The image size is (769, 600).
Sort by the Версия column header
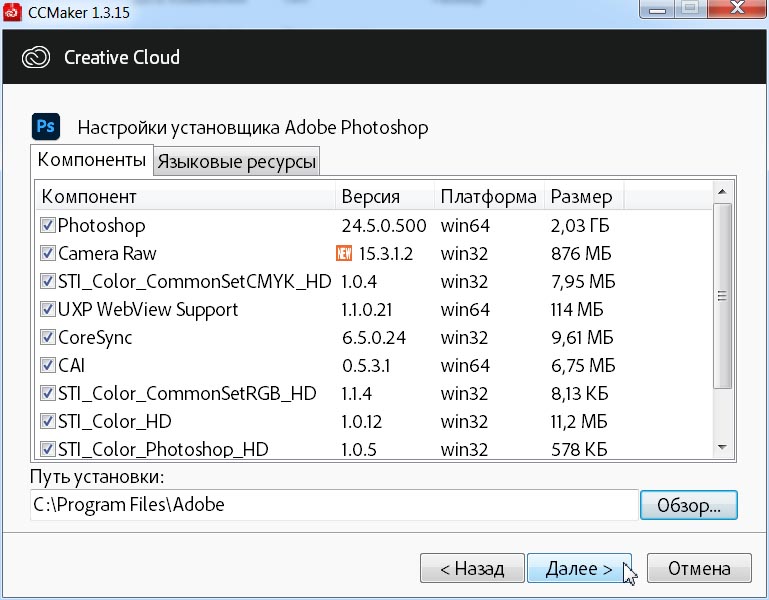[385, 196]
